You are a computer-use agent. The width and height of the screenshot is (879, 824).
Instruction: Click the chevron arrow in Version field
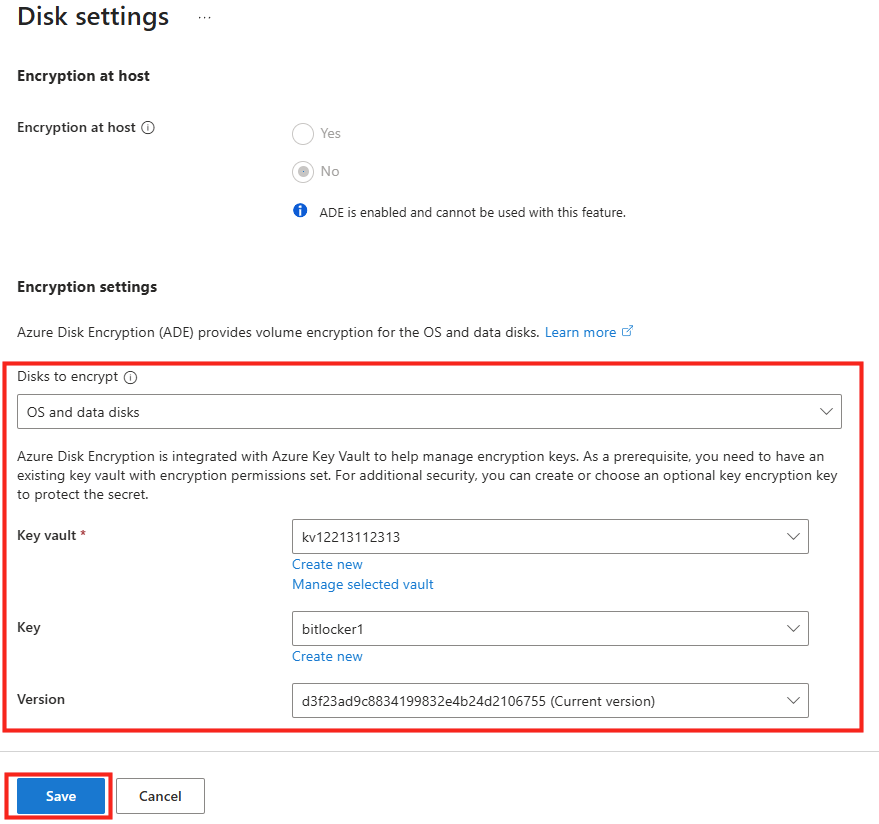click(794, 701)
